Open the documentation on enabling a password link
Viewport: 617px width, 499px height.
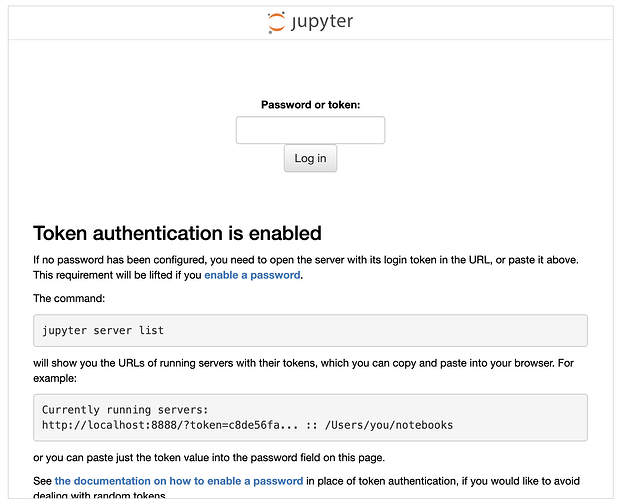[x=179, y=481]
